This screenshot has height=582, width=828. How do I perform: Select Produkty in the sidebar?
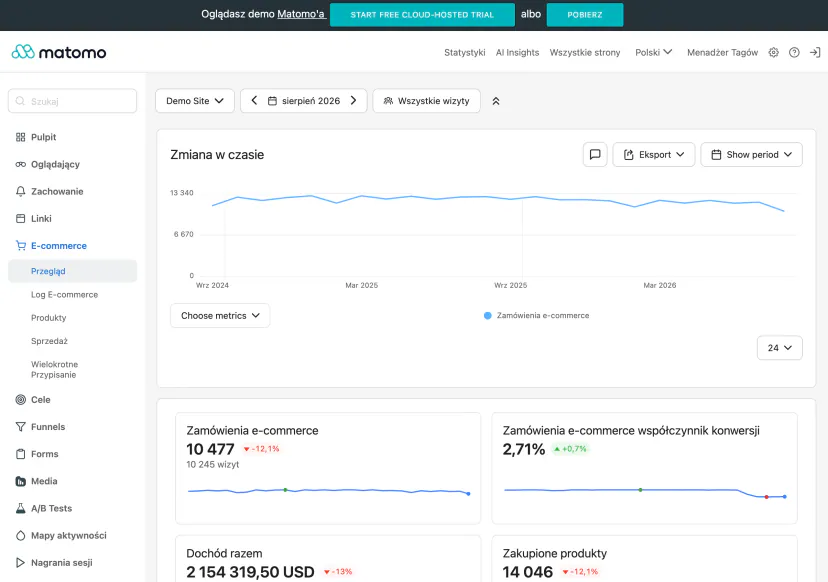(49, 318)
